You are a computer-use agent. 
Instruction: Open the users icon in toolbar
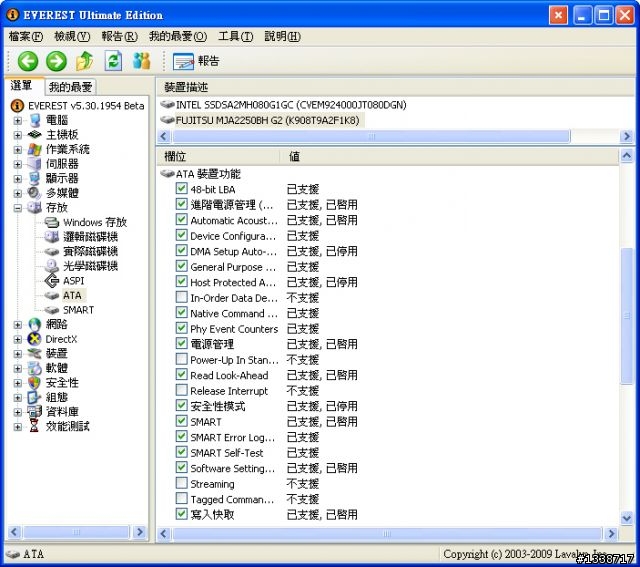click(x=142, y=61)
